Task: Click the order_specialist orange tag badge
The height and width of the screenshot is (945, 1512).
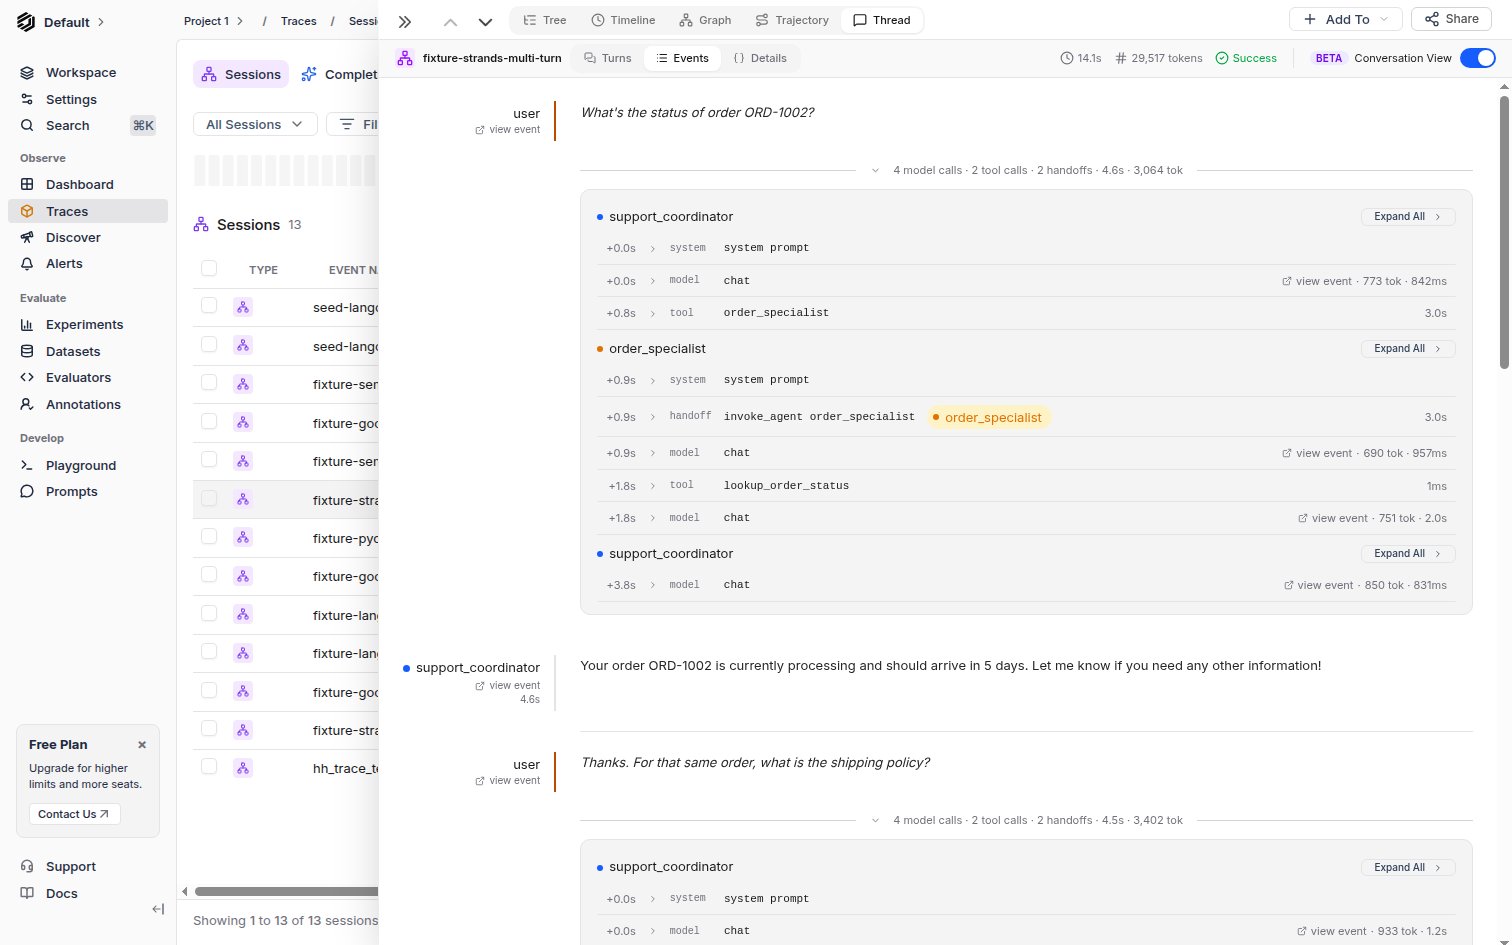Action: (990, 418)
